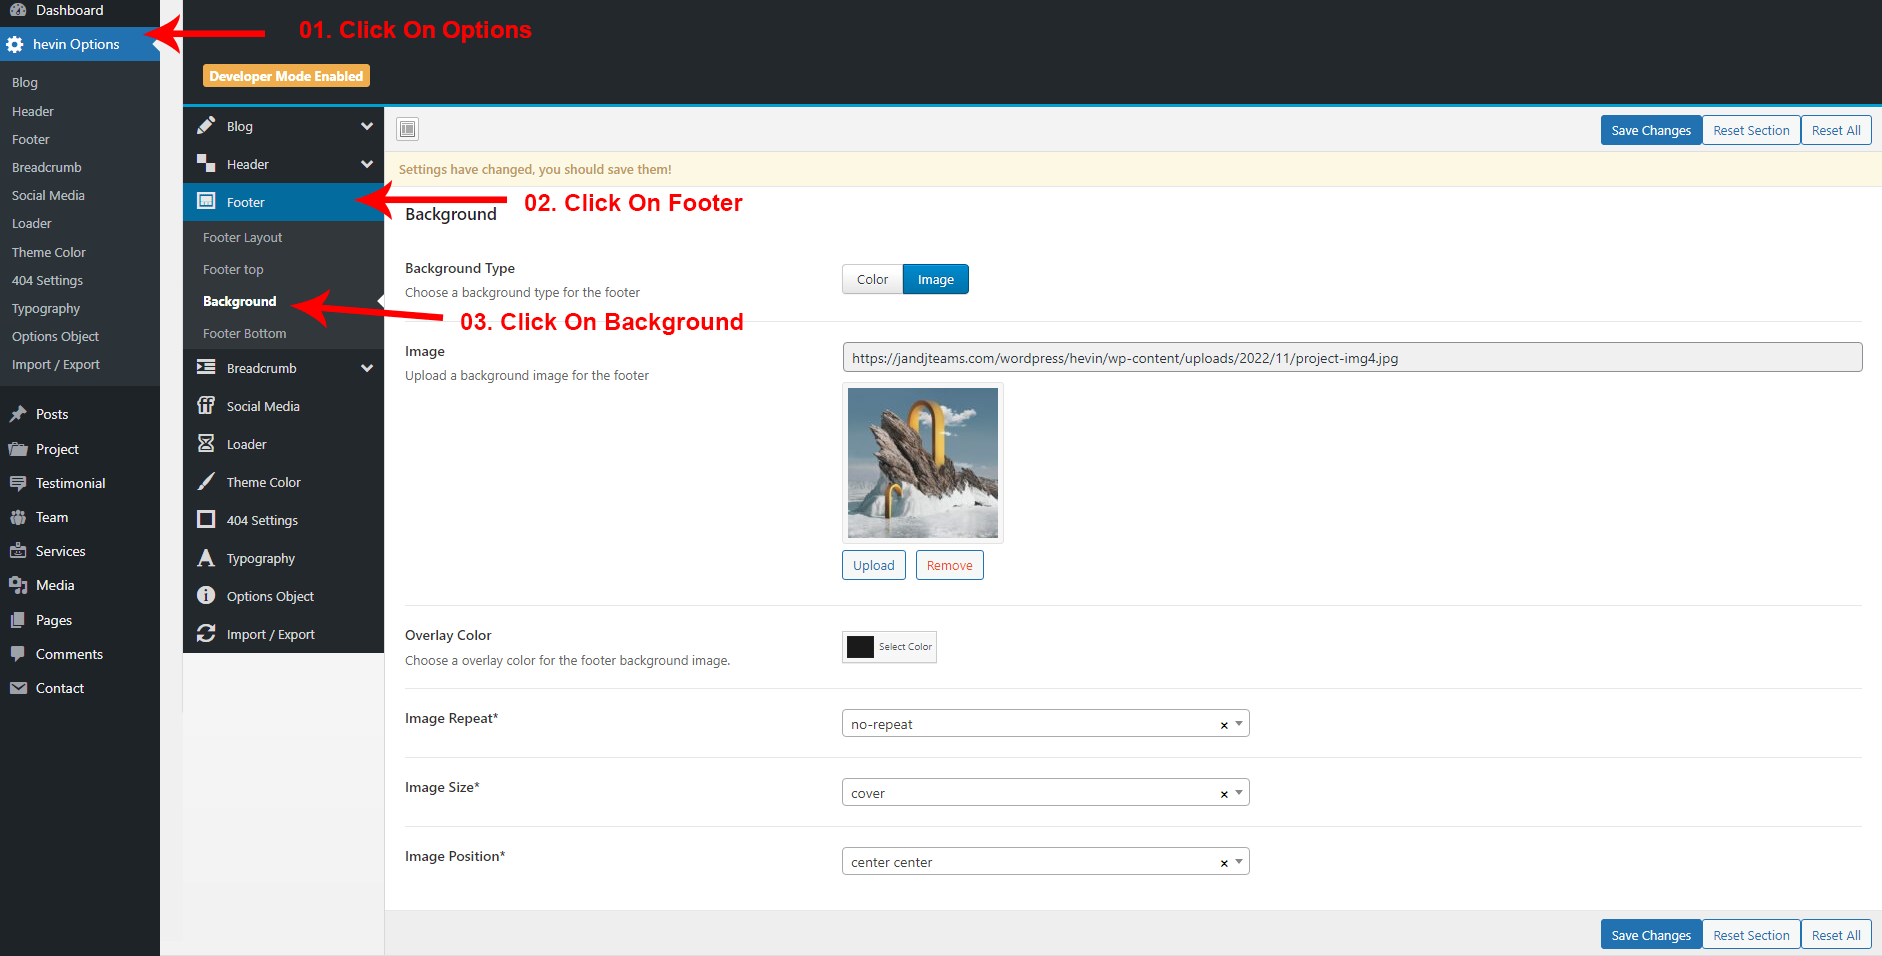Image resolution: width=1882 pixels, height=956 pixels.
Task: Click the Social Media gift icon
Action: click(x=206, y=405)
